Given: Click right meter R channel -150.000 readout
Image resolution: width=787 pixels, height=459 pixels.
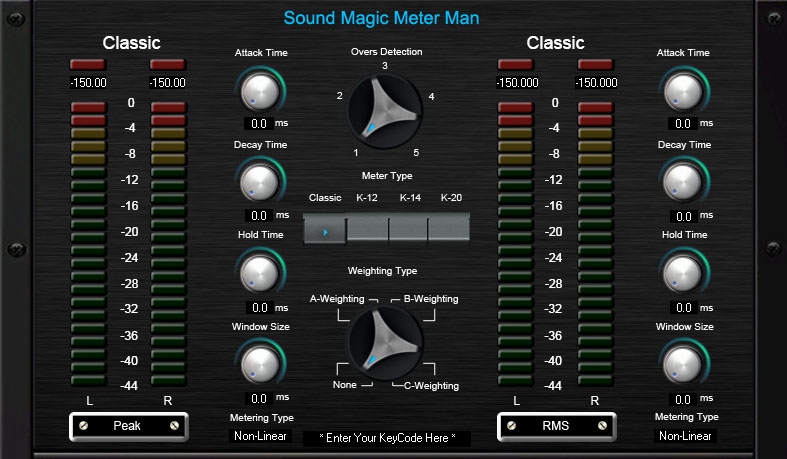Looking at the screenshot, I should pos(596,83).
